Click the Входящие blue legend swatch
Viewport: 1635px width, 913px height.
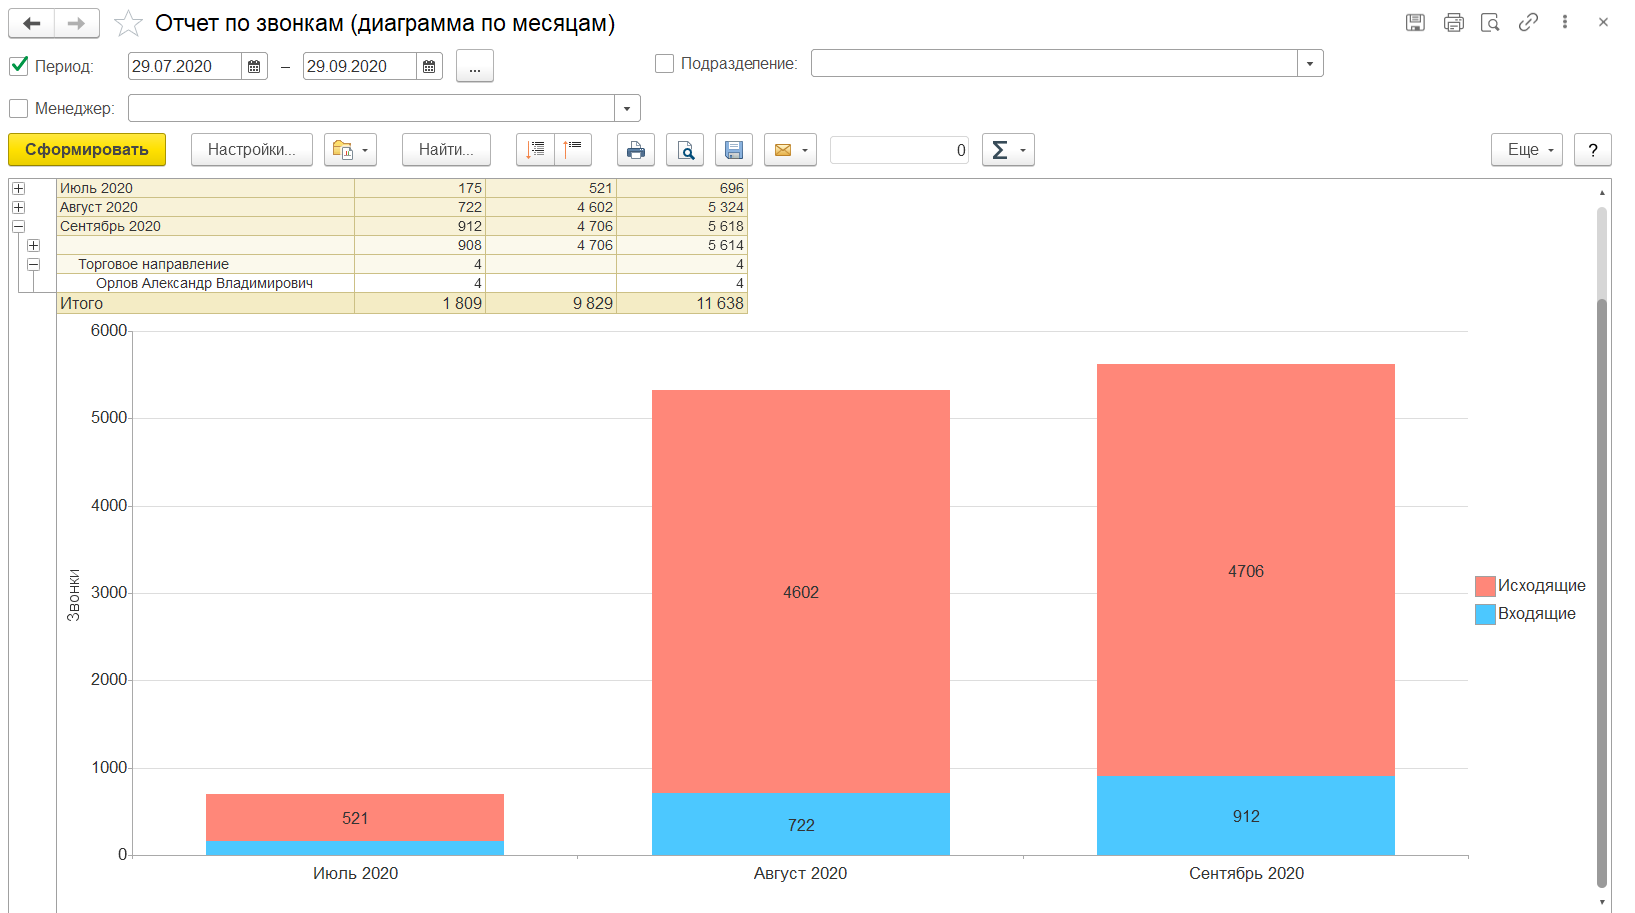click(x=1485, y=614)
